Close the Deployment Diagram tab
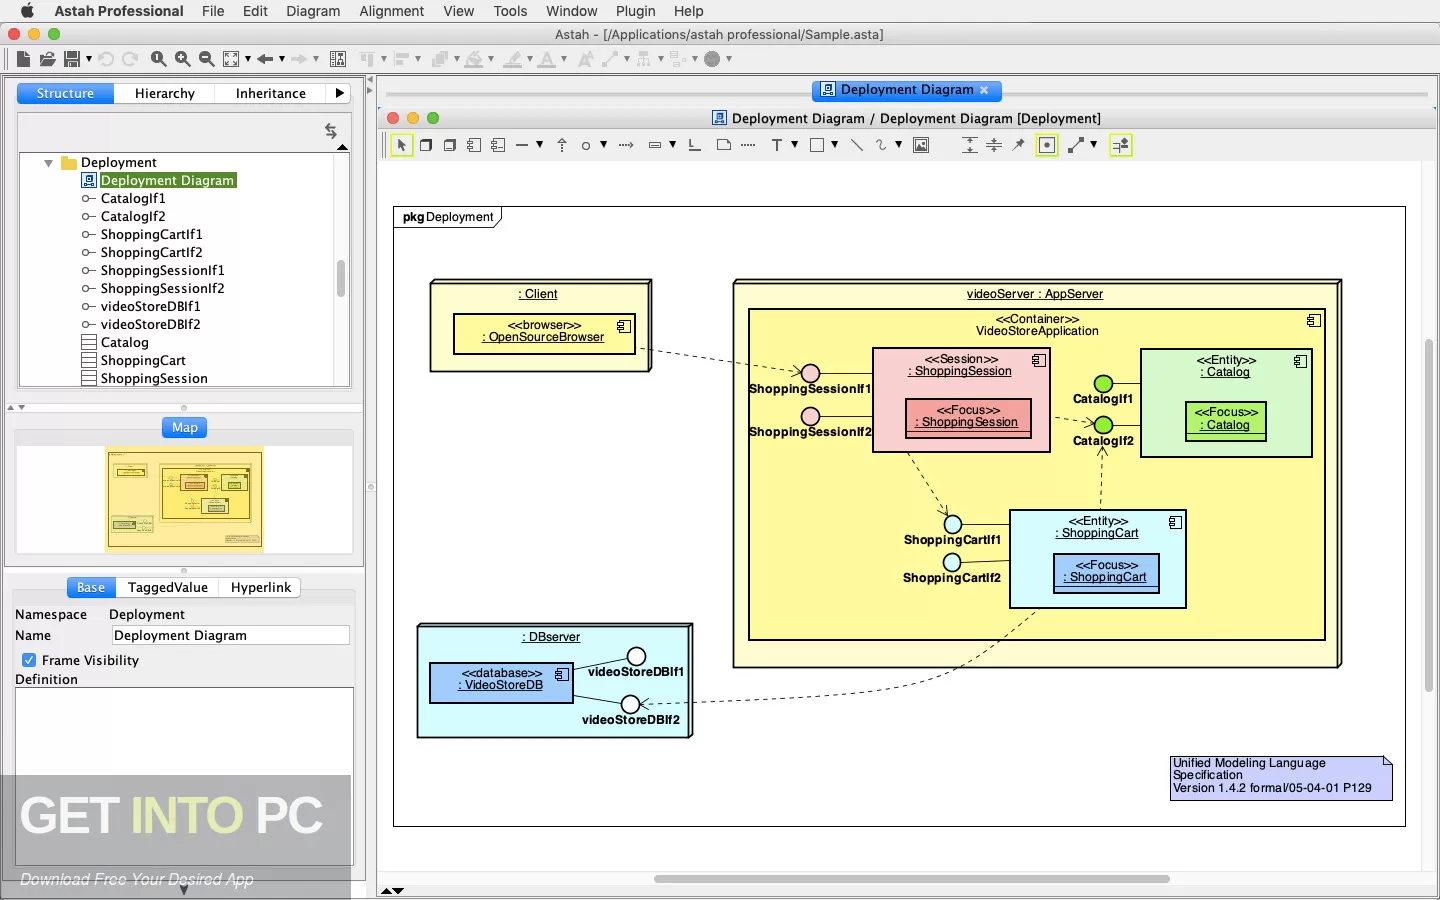The image size is (1440, 900). (984, 90)
